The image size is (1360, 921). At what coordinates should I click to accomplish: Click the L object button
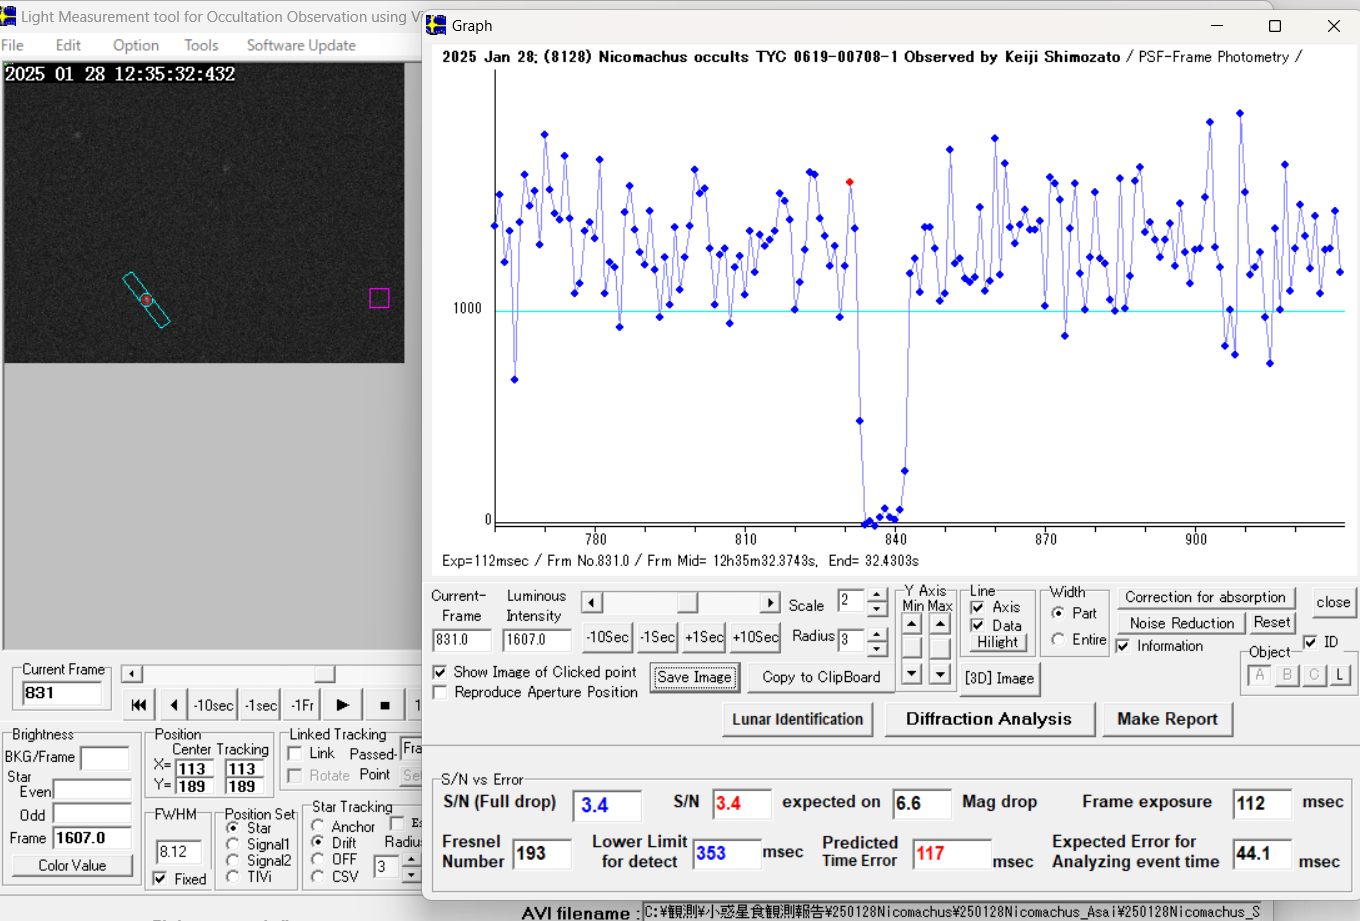1339,675
